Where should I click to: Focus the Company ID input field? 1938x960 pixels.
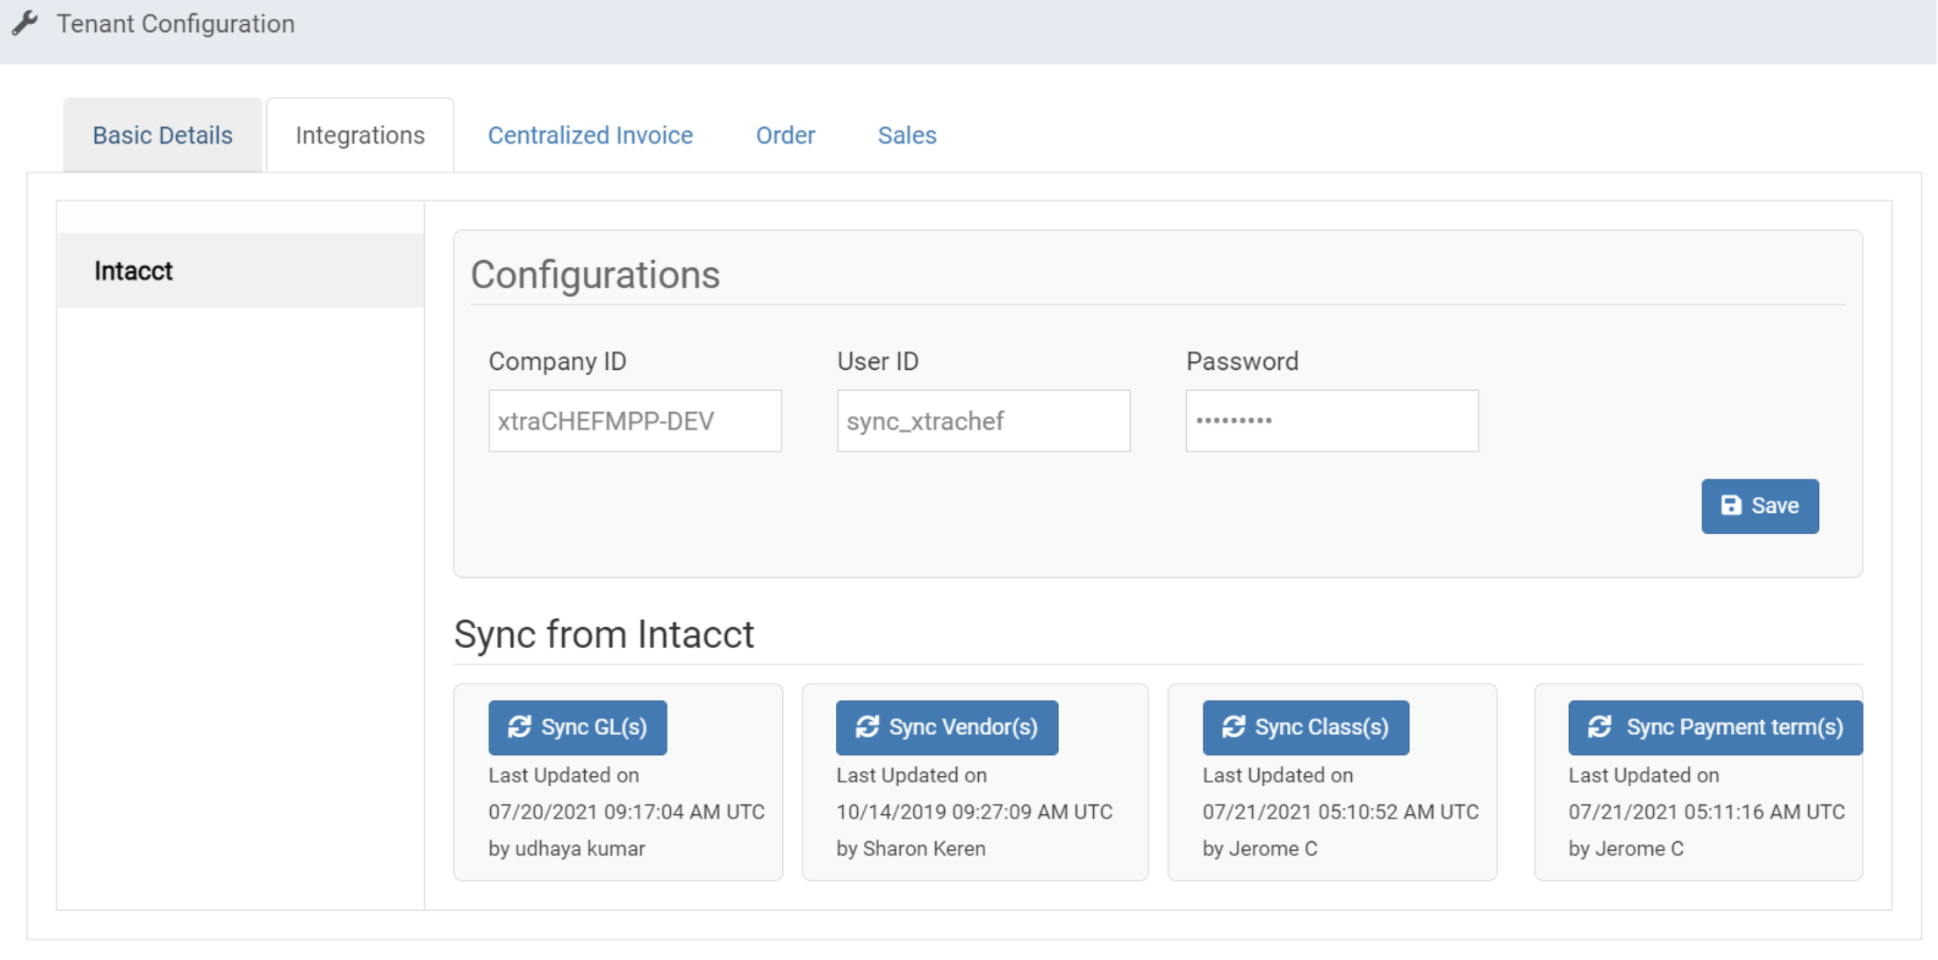click(634, 421)
